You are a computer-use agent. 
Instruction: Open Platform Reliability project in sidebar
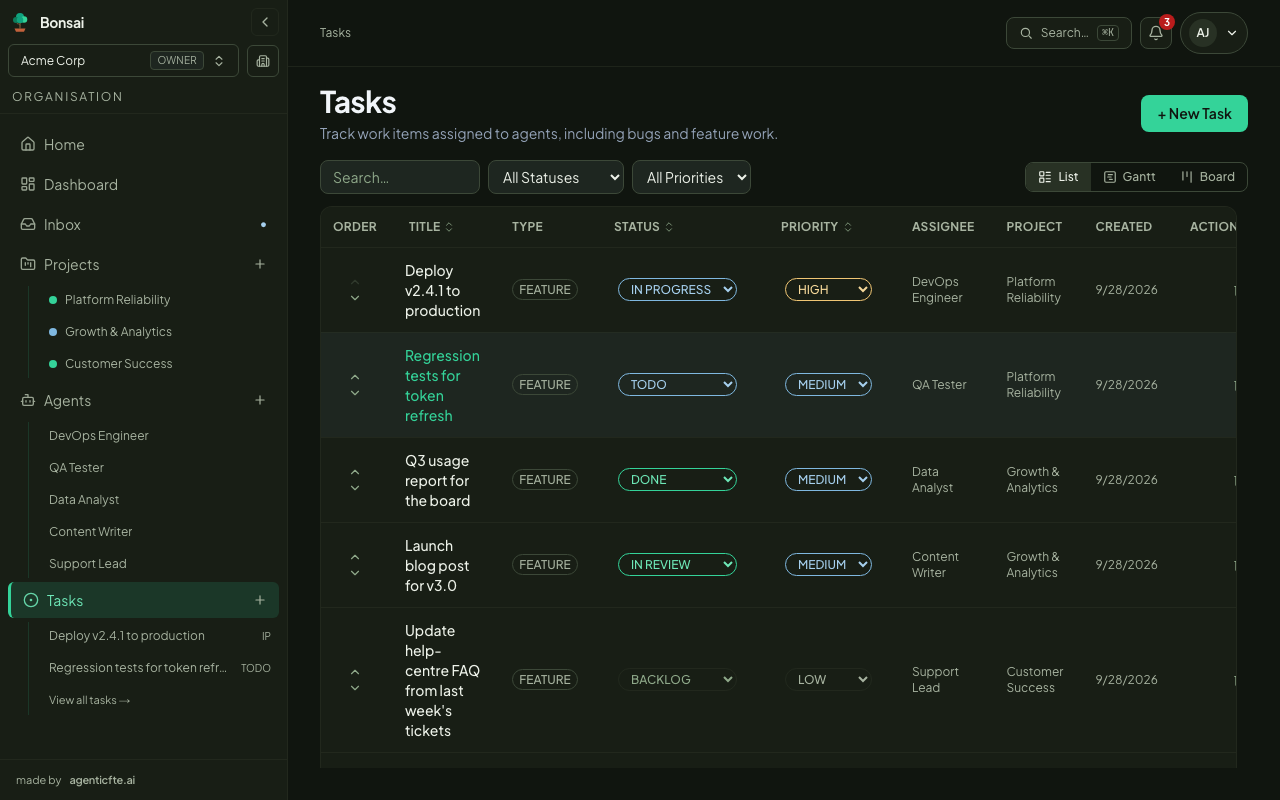tap(117, 300)
